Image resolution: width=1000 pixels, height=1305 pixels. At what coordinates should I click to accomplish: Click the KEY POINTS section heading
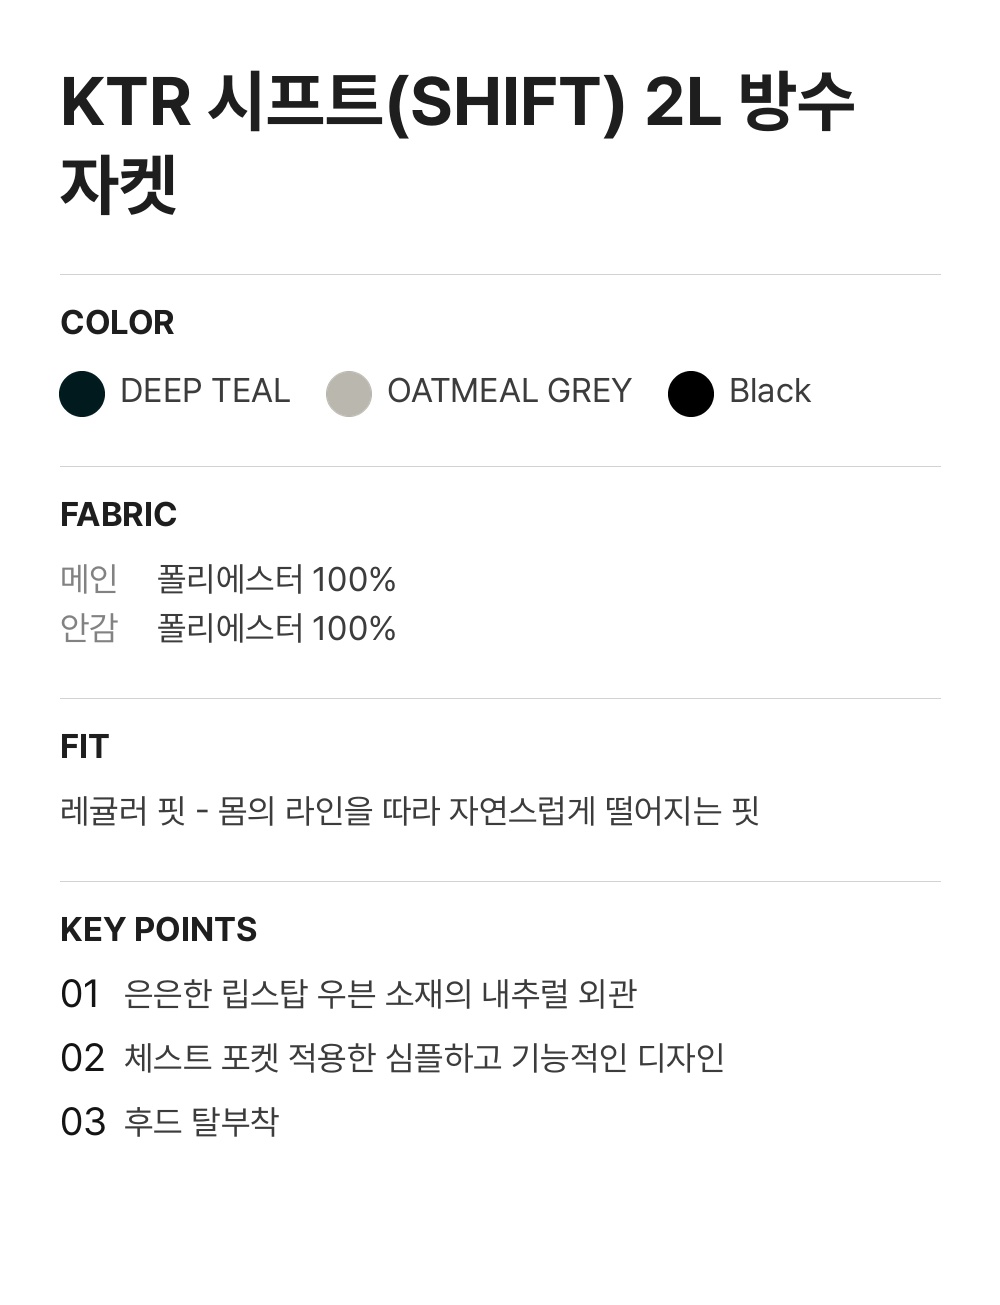158,930
